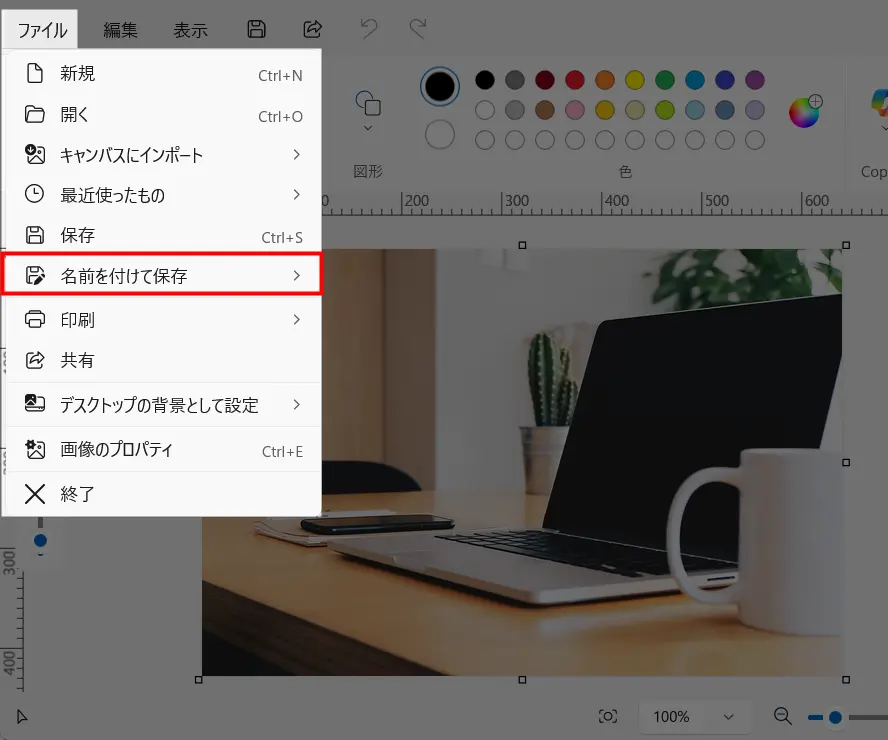Click the import icon beside キャンバスにインポート
Viewport: 888px width, 740px height.
pos(35,154)
